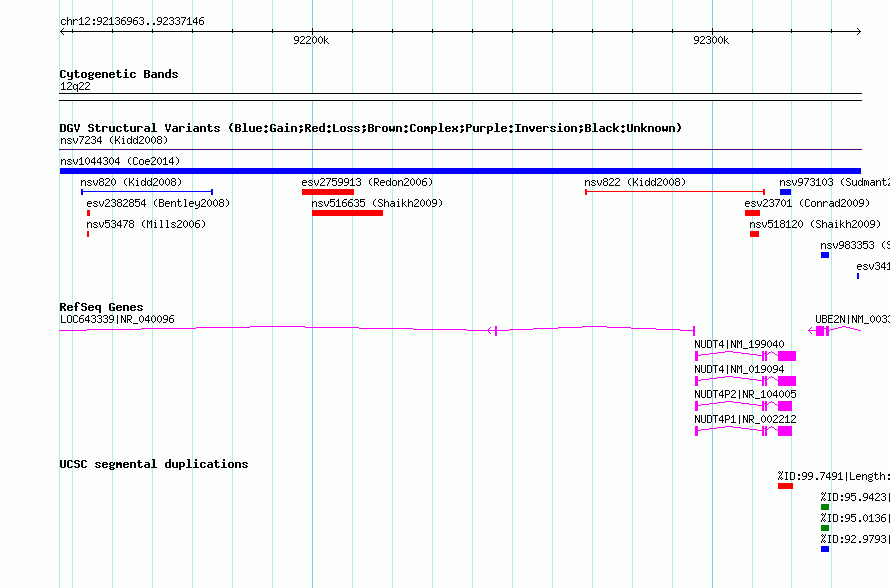Select the nsv518120 (Shaikh2009) label
The image size is (890, 588).
[815, 224]
